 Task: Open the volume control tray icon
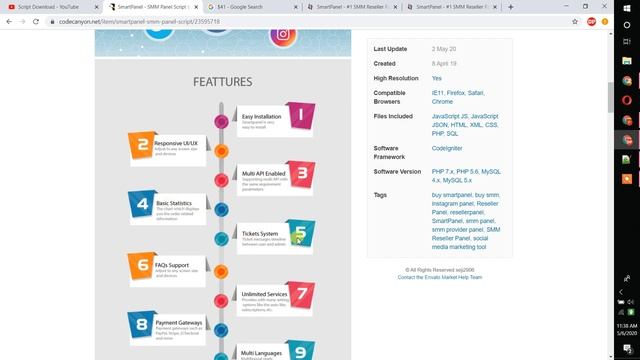[x=631, y=302]
